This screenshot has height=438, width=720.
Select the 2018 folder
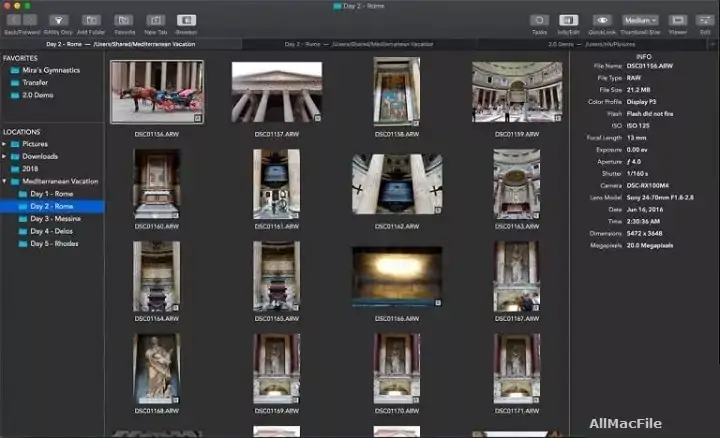[x=30, y=169]
